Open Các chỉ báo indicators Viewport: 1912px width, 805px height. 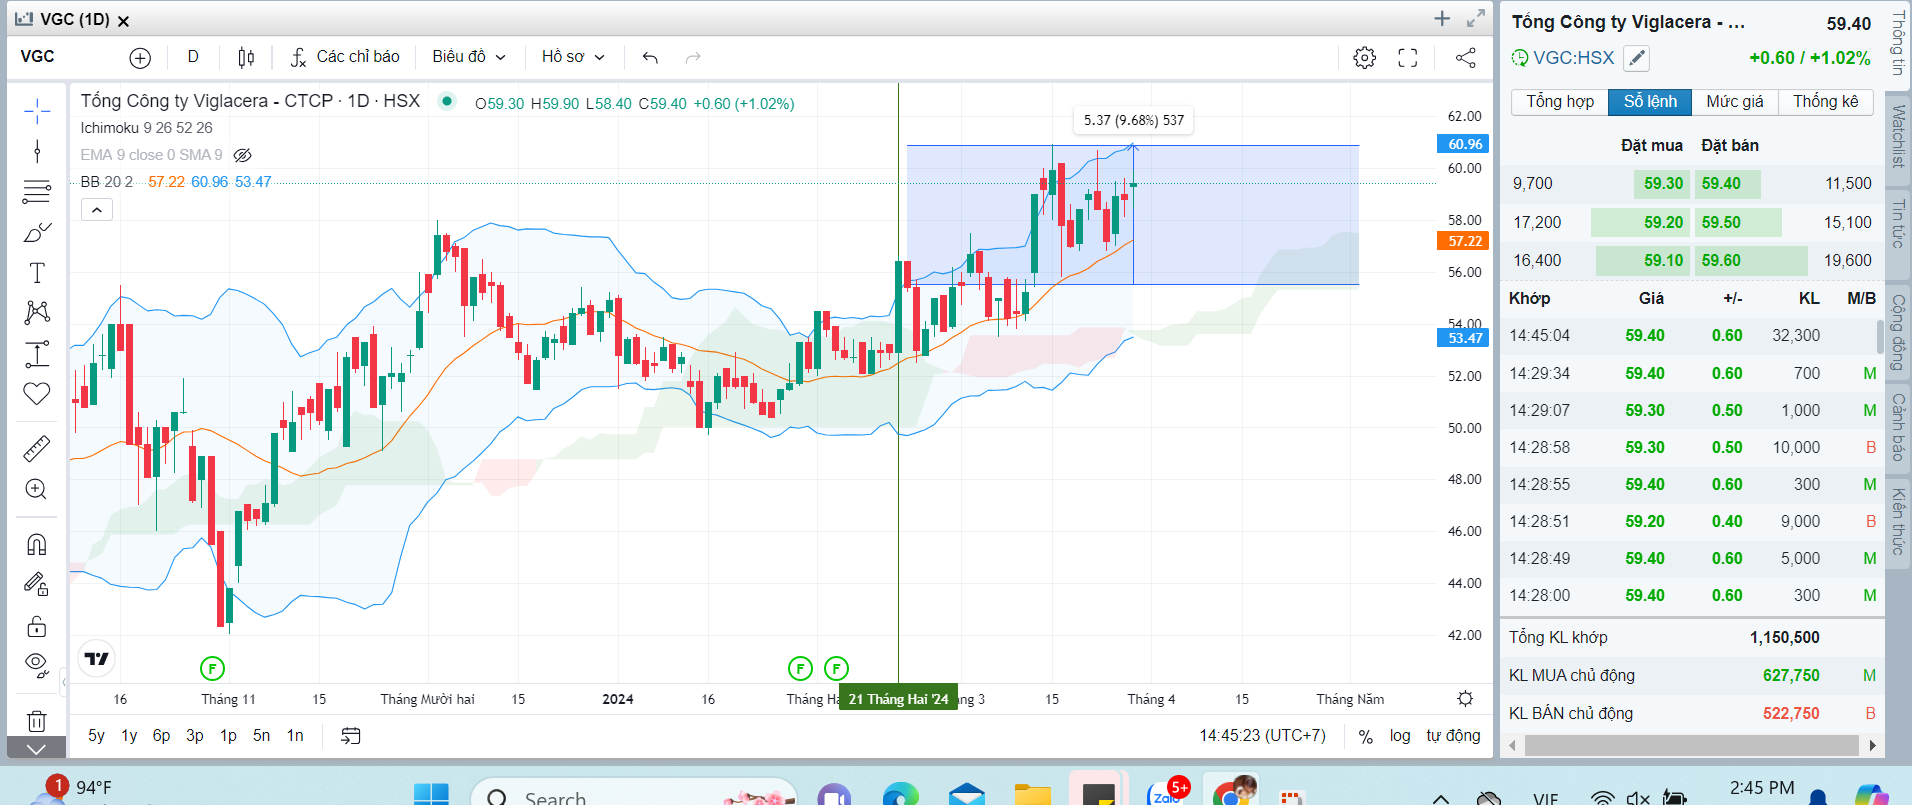[345, 57]
